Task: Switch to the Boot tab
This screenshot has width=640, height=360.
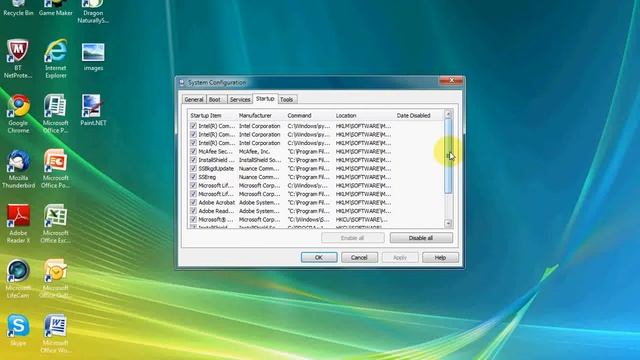Action: 215,100
